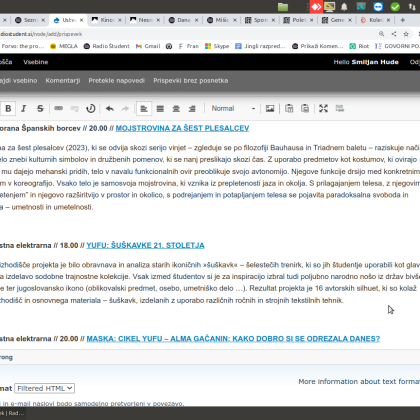Align text left

(x=144, y=108)
